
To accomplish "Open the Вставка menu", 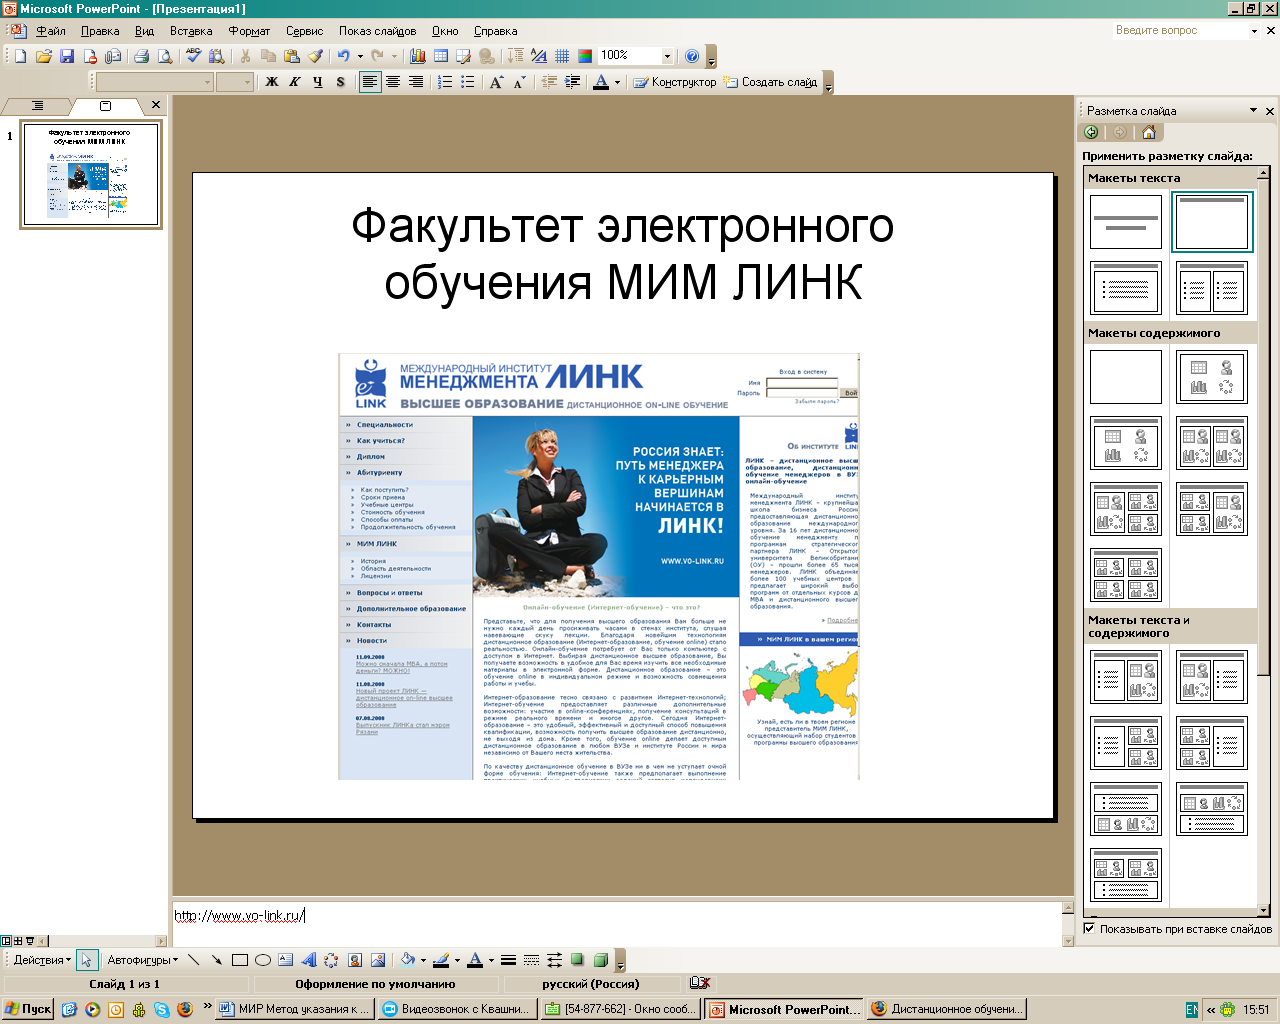I will click(x=191, y=31).
